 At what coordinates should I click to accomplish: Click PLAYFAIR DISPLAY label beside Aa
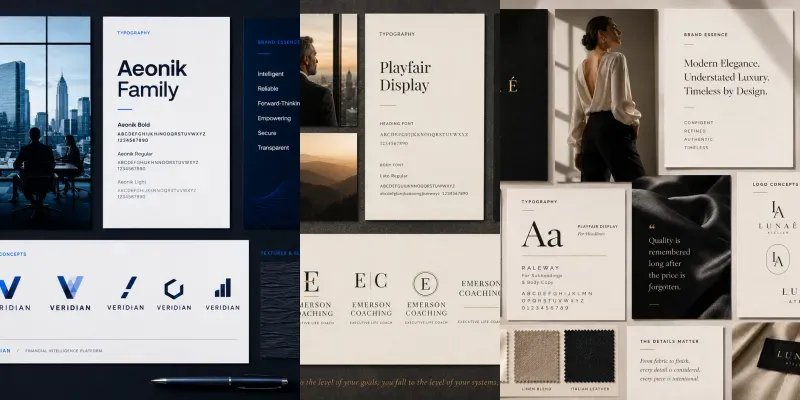(597, 226)
